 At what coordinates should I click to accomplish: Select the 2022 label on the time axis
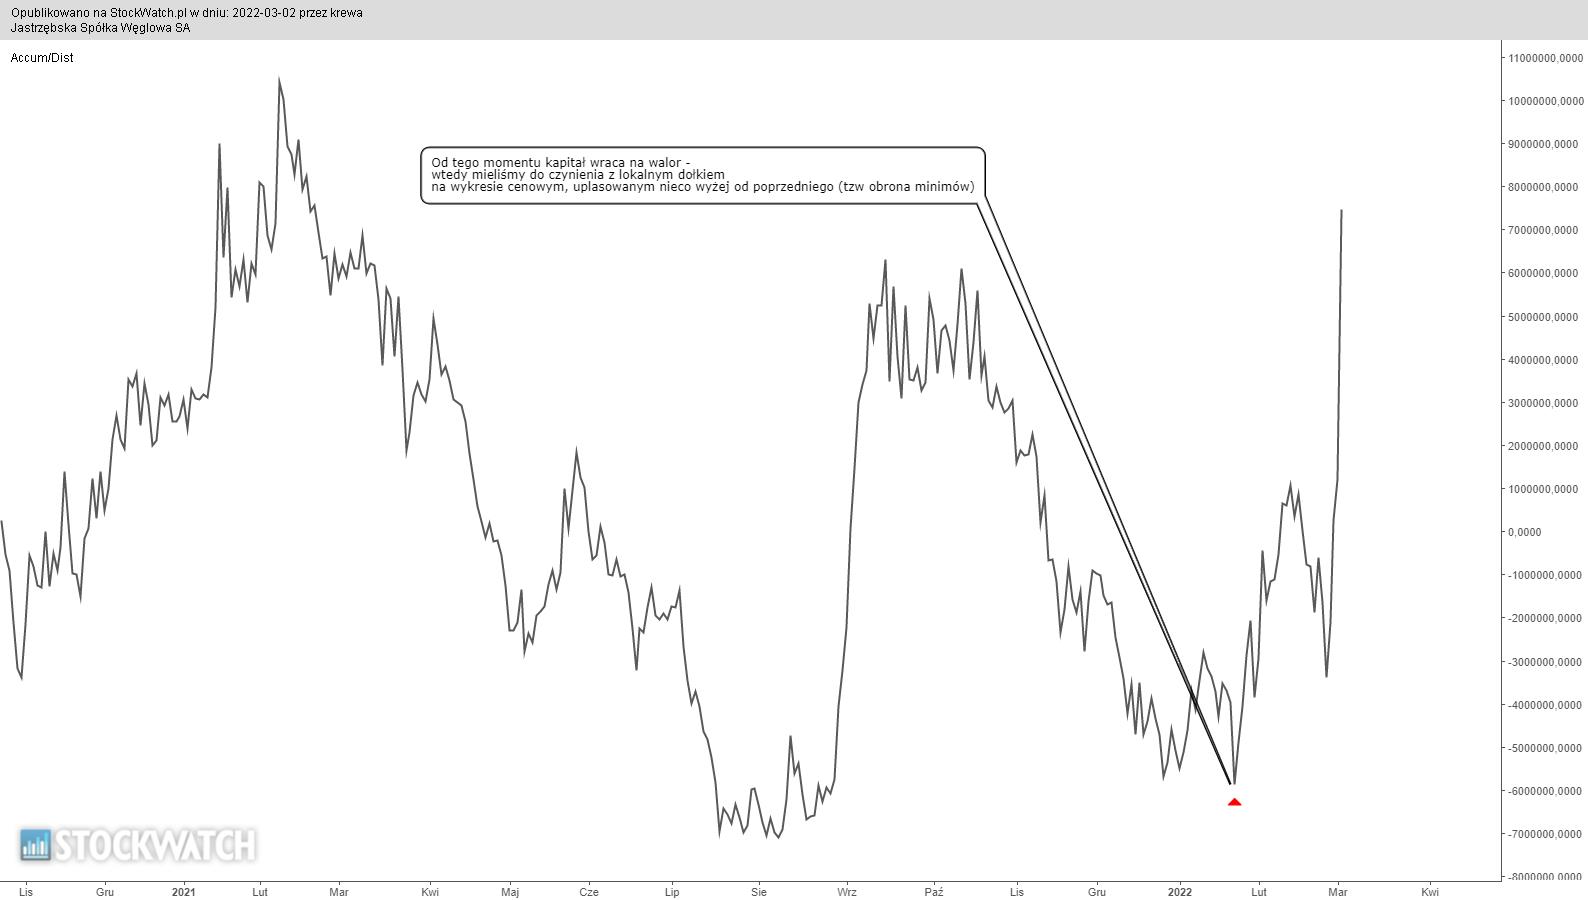[x=1180, y=892]
